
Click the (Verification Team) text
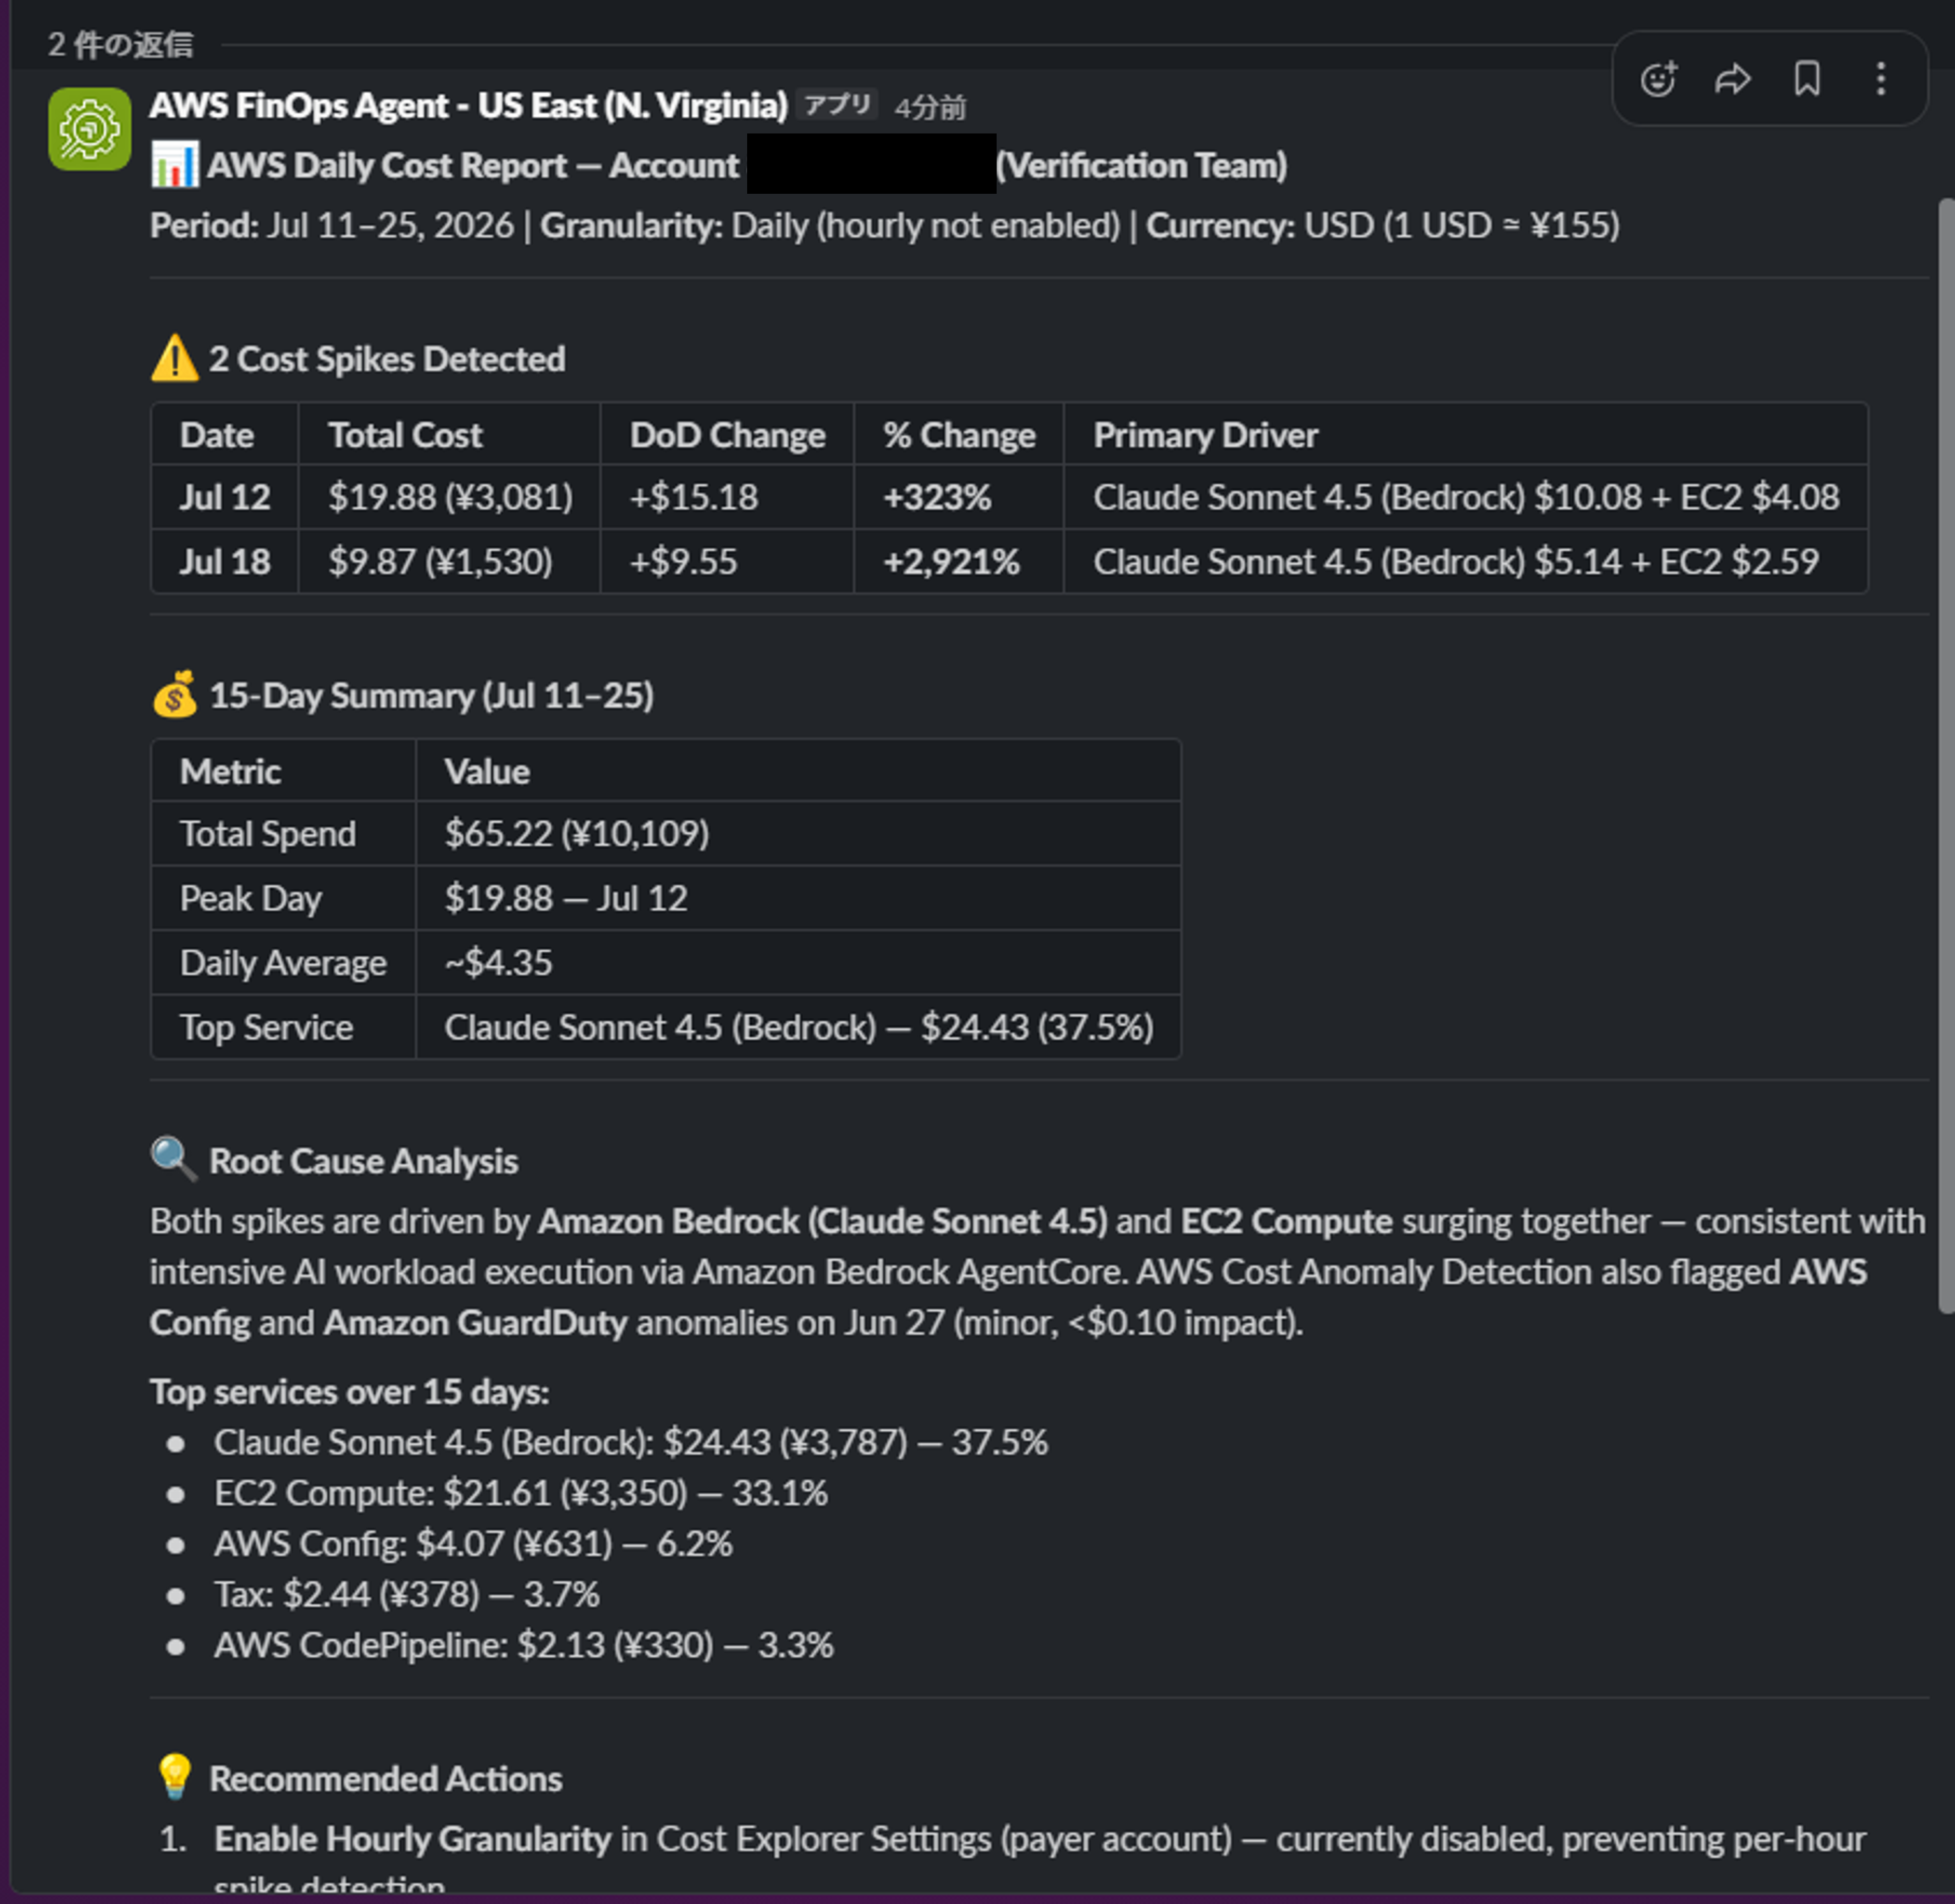(1141, 166)
